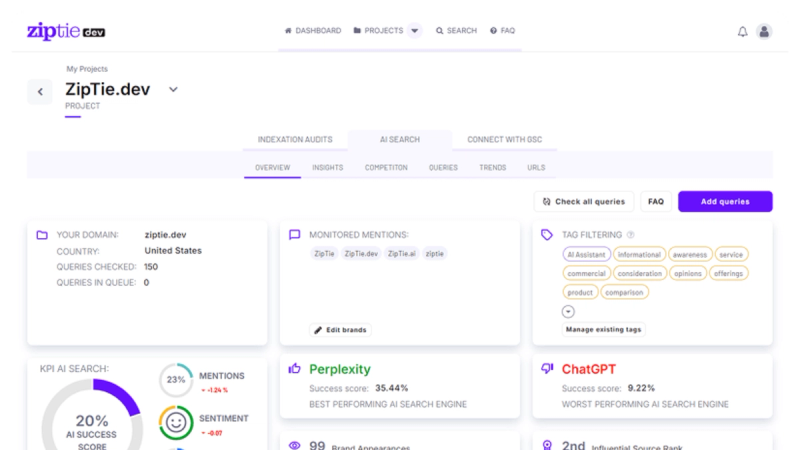The image size is (800, 450).
Task: Click the Manage existing tags button
Action: 603,330
